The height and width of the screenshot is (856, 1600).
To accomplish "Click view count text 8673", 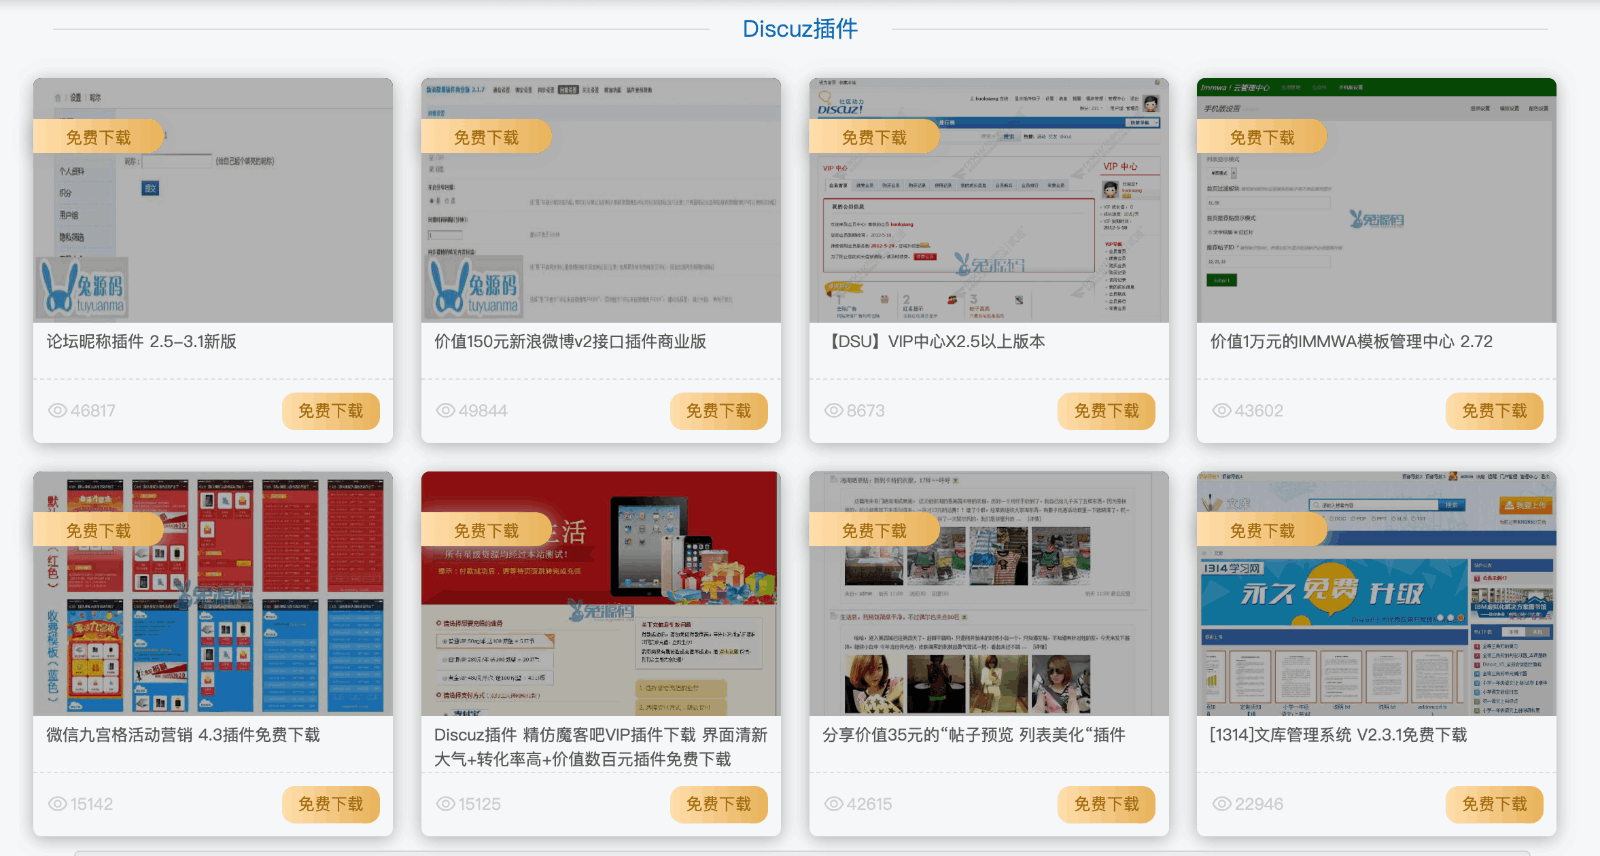I will 866,411.
